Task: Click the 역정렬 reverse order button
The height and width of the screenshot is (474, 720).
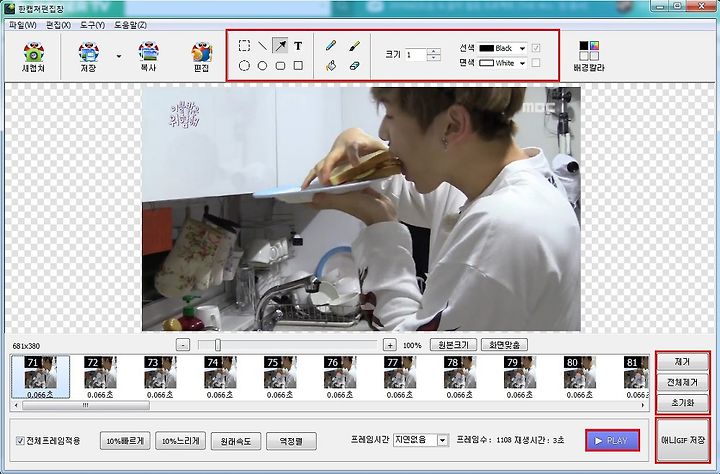Action: (x=291, y=441)
